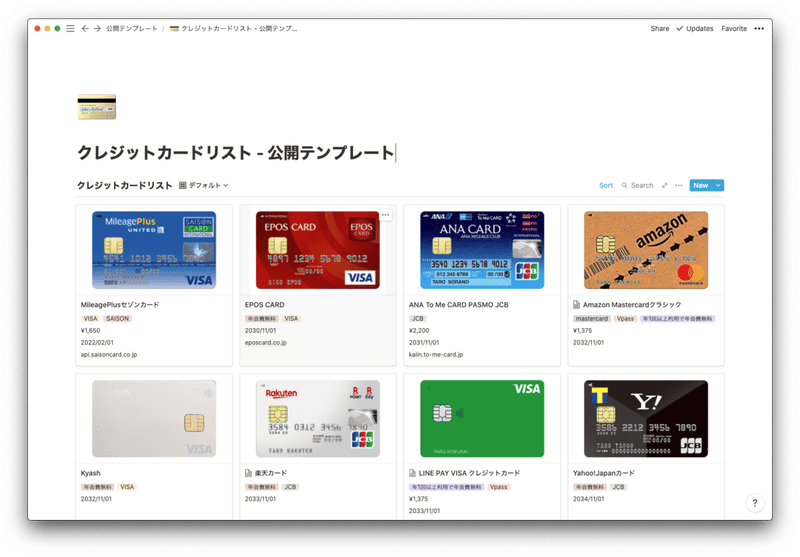Click the 2030/11/01 date on EPOS CARD

(x=260, y=331)
